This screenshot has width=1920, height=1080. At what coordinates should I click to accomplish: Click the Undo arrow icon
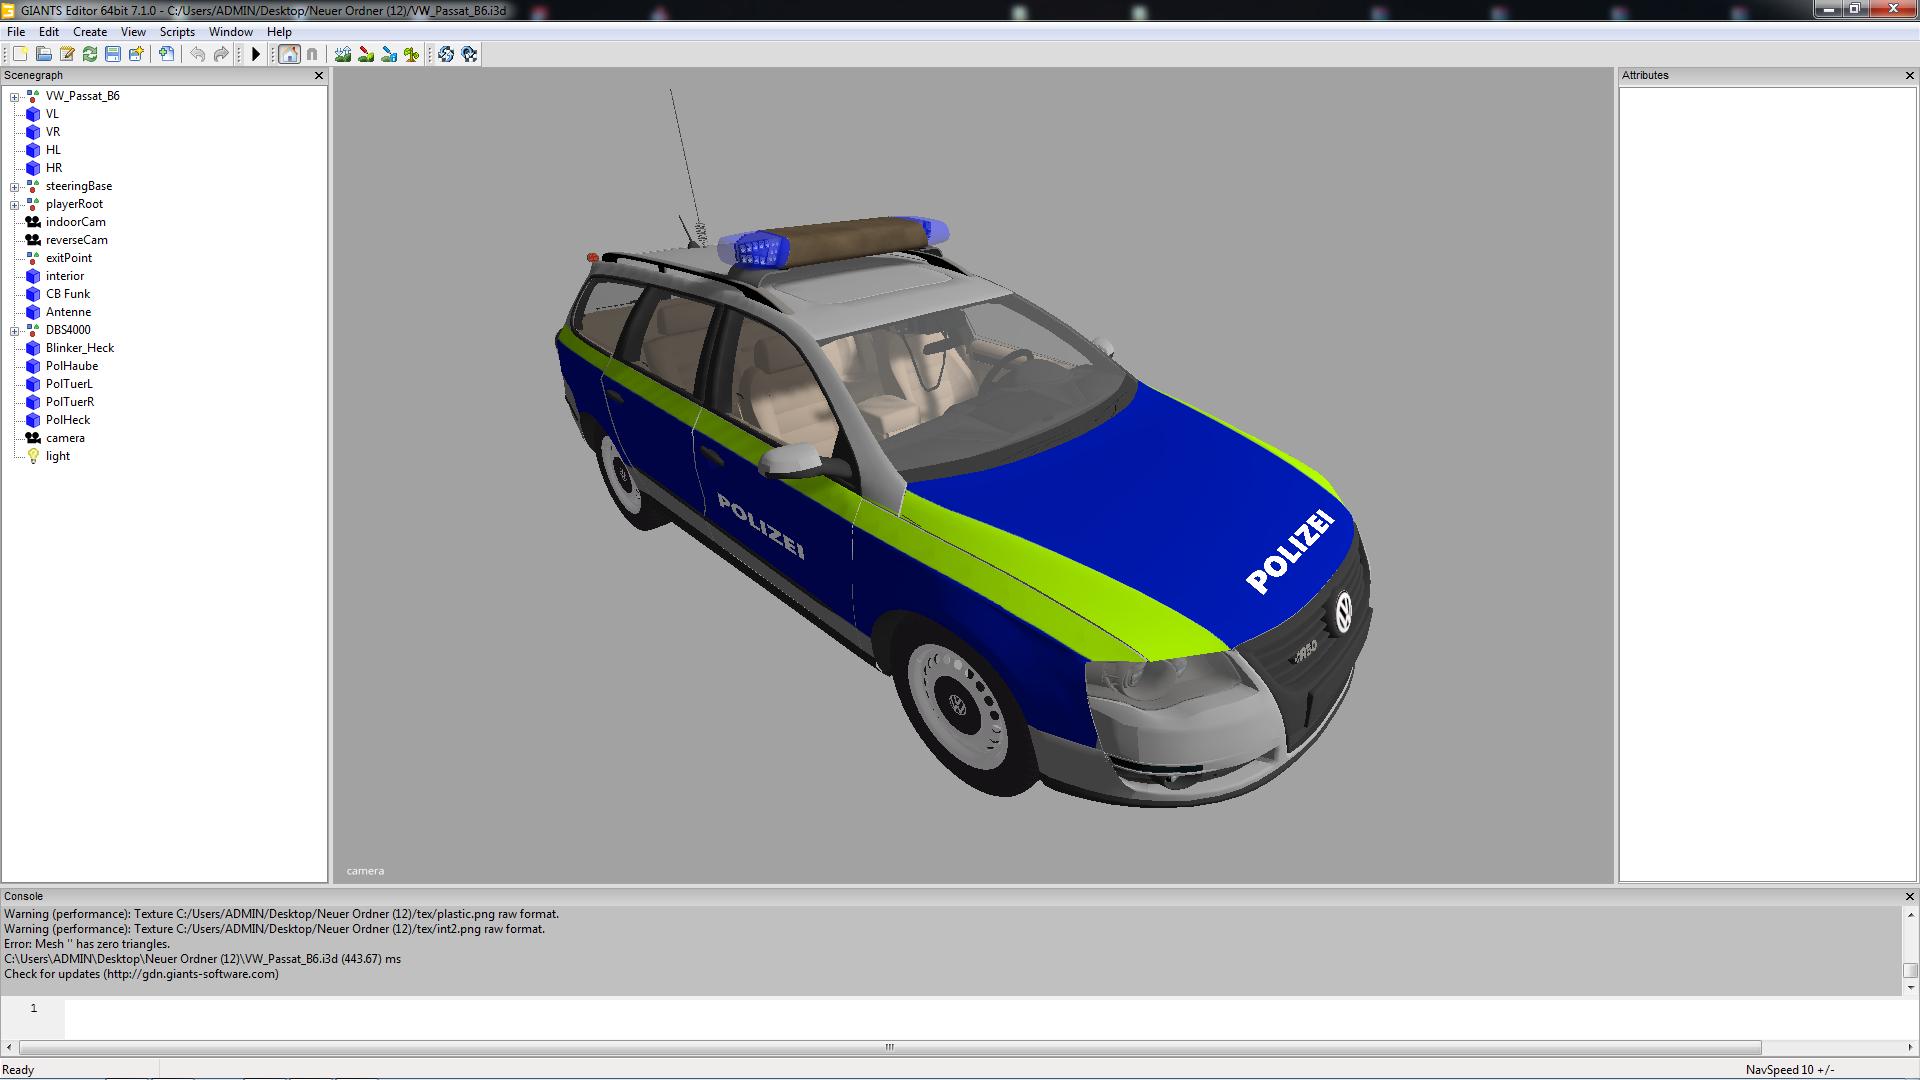[x=198, y=54]
